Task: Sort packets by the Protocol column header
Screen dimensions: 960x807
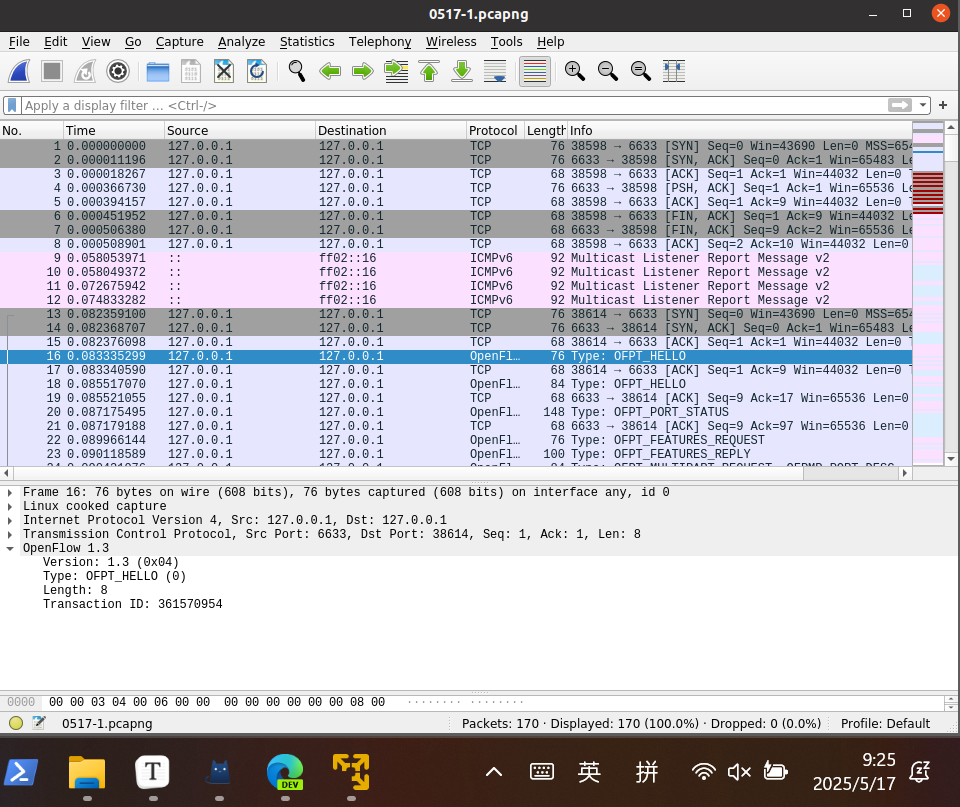Action: click(494, 130)
